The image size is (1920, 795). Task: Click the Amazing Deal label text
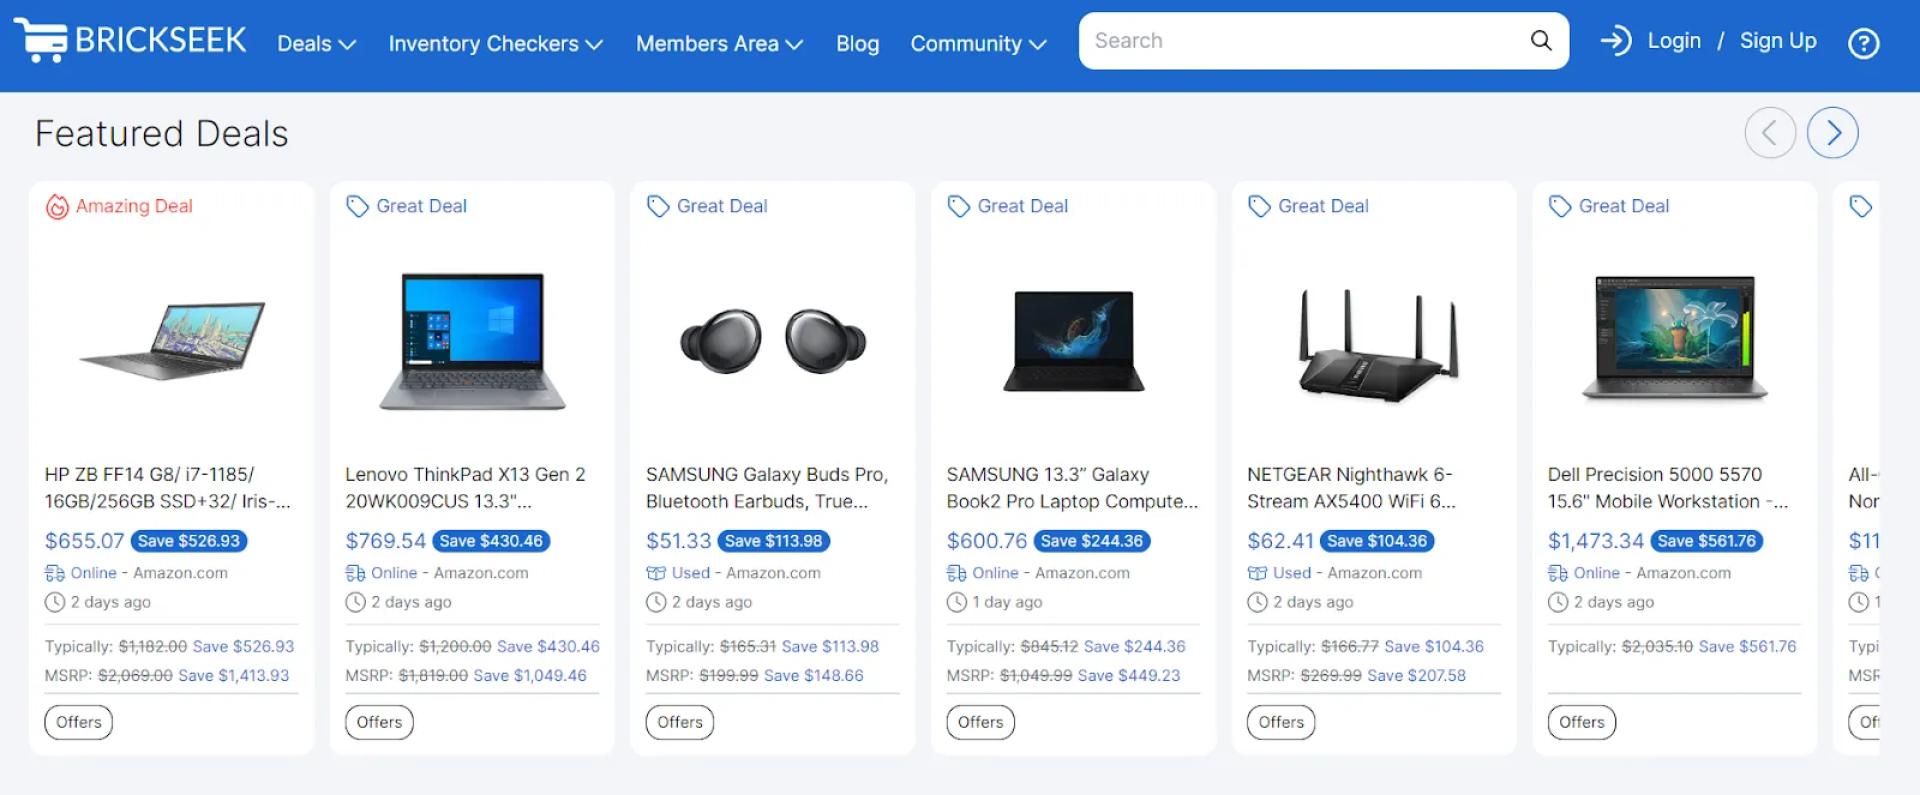134,206
